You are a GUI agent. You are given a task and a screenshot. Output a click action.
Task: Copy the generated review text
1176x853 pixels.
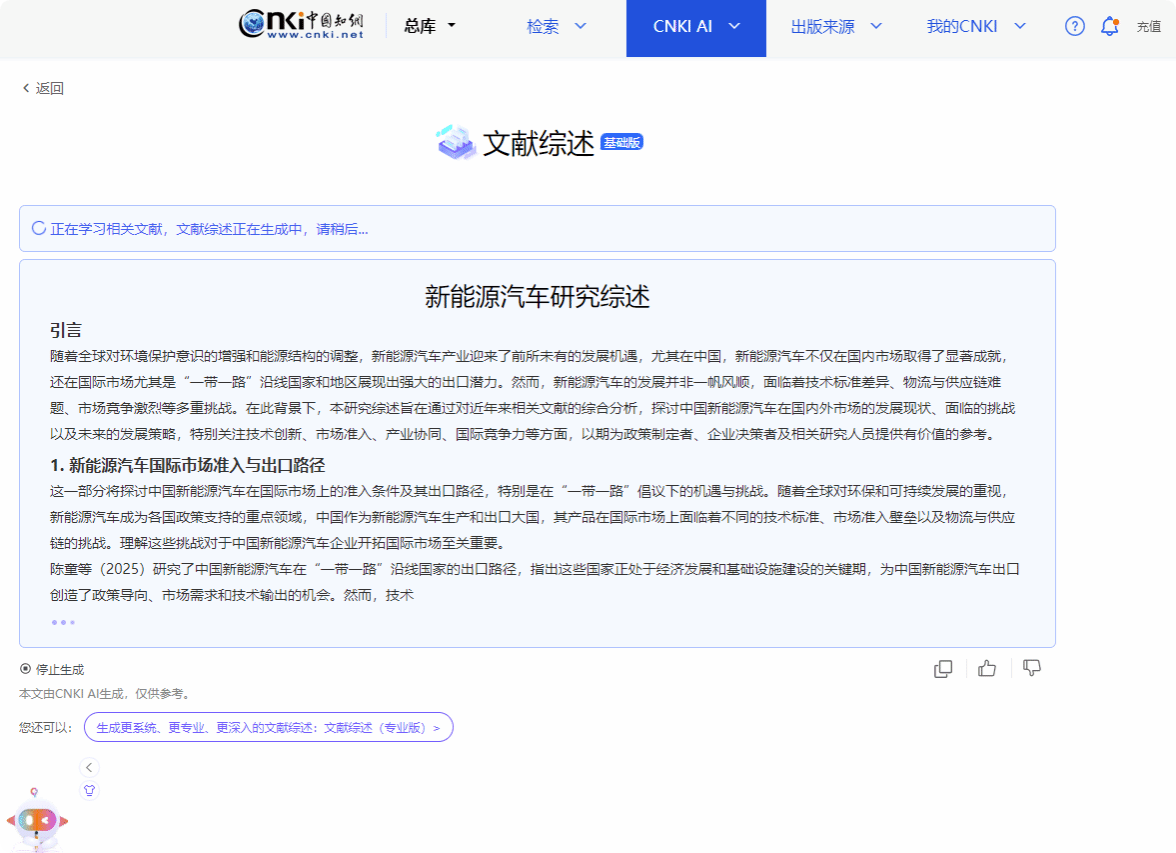coord(942,669)
